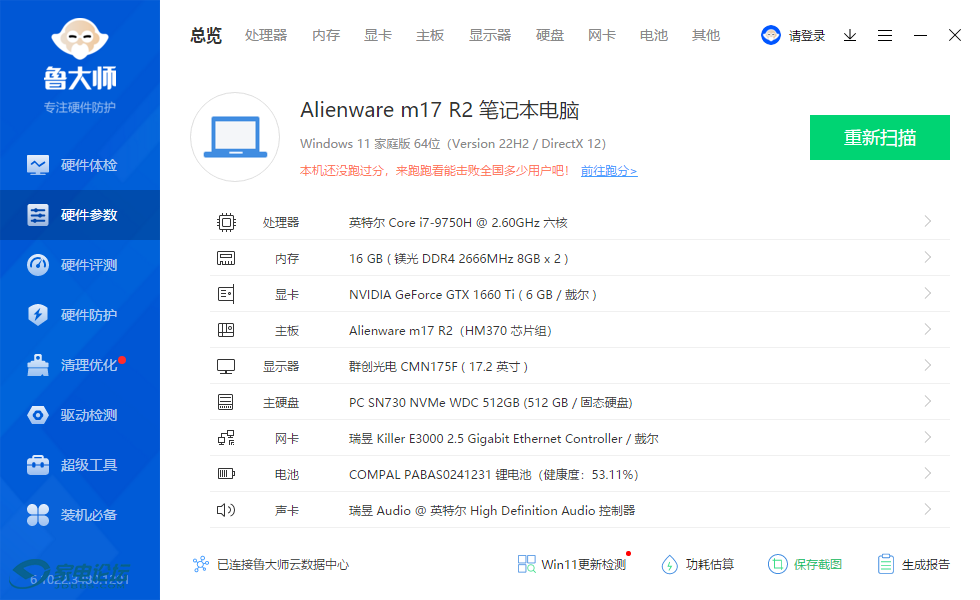Expand the 主硬盘 row chevron

(x=928, y=401)
